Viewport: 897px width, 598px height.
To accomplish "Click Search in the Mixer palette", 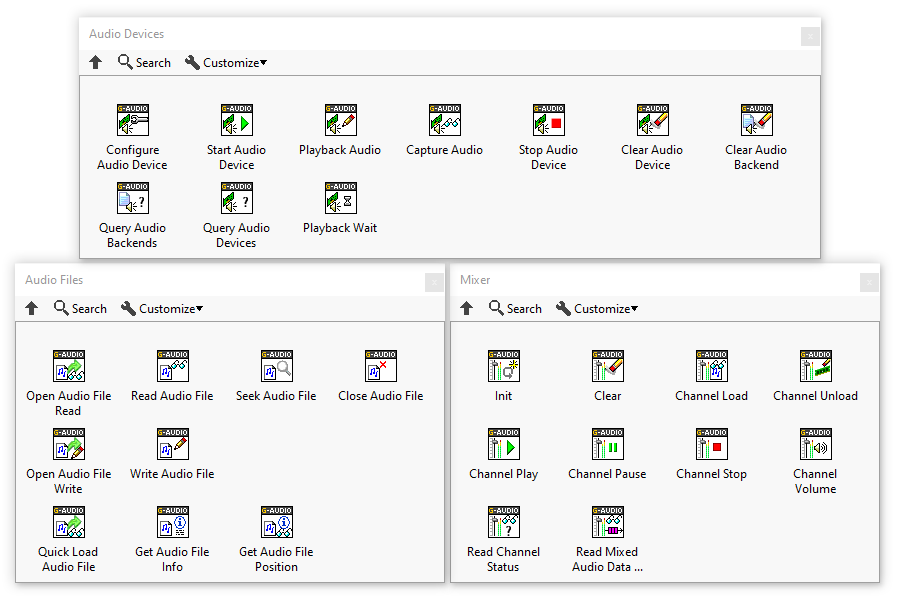I will [515, 308].
